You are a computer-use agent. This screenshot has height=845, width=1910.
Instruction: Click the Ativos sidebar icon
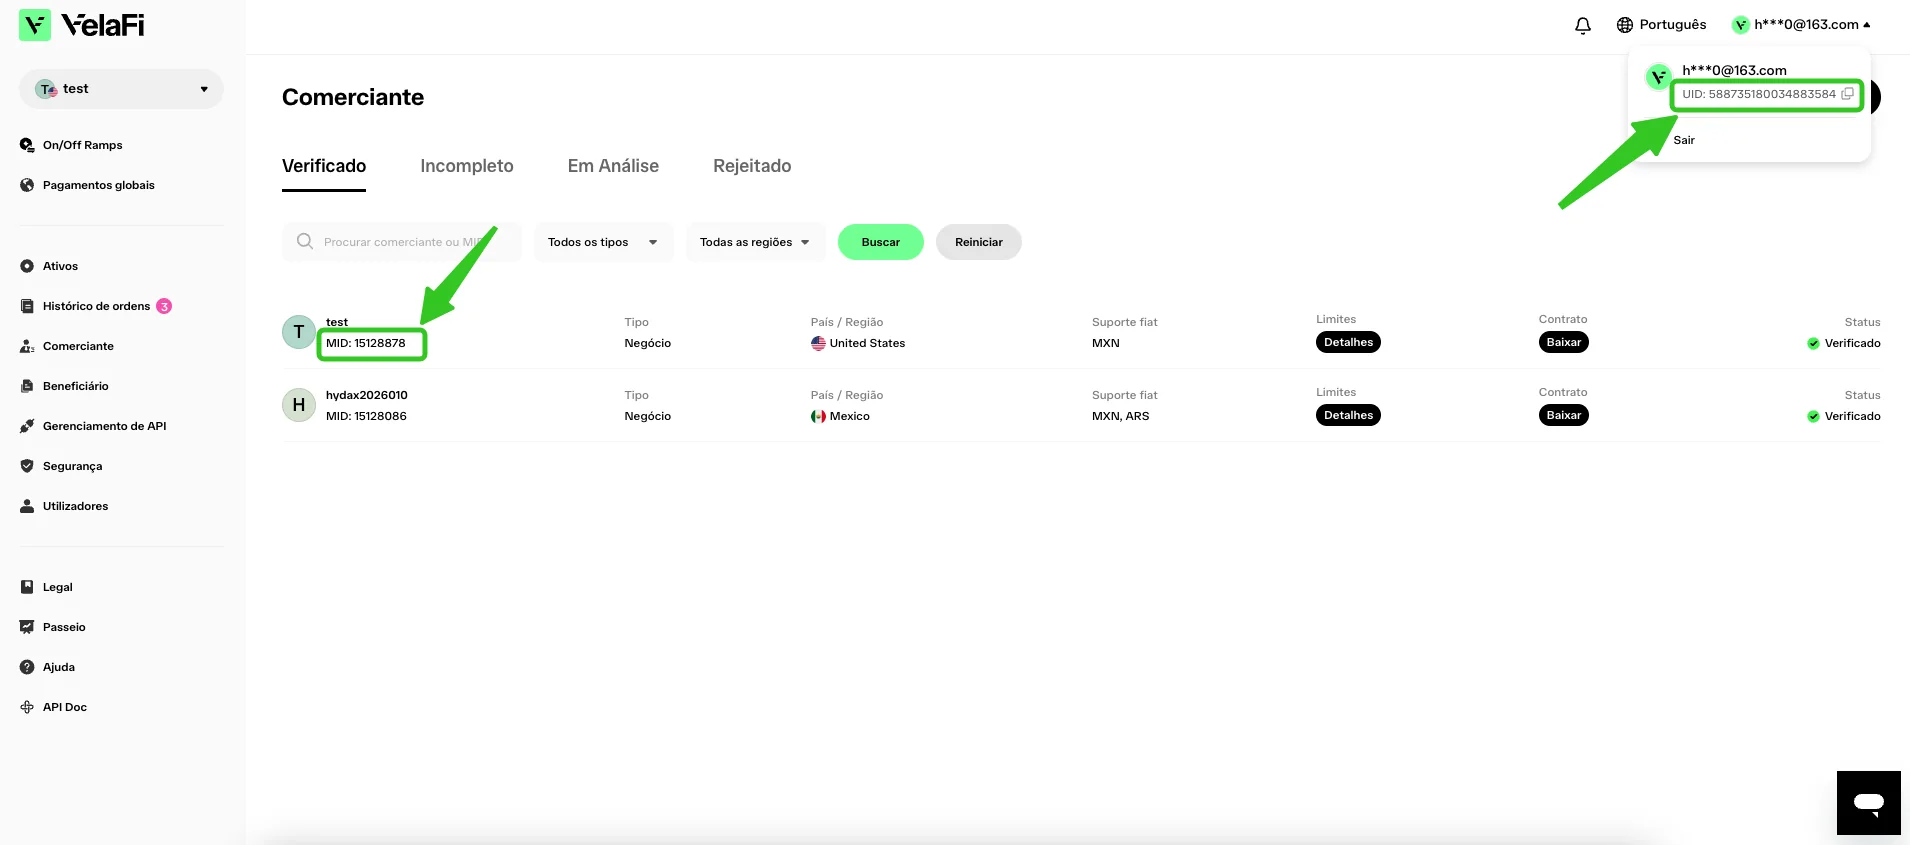coord(27,266)
